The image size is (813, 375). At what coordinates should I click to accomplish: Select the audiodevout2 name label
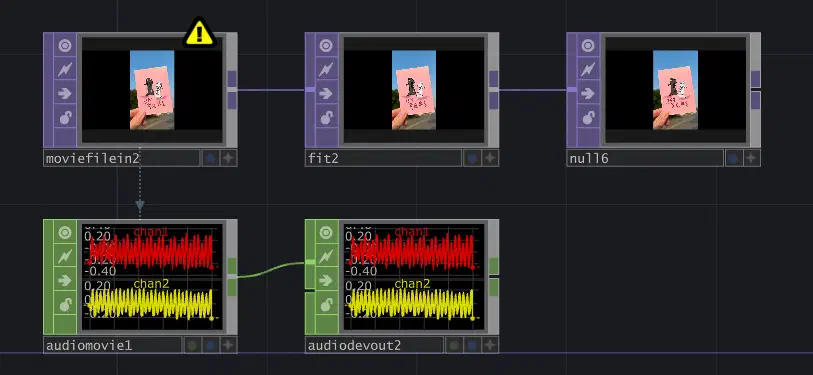pos(374,345)
